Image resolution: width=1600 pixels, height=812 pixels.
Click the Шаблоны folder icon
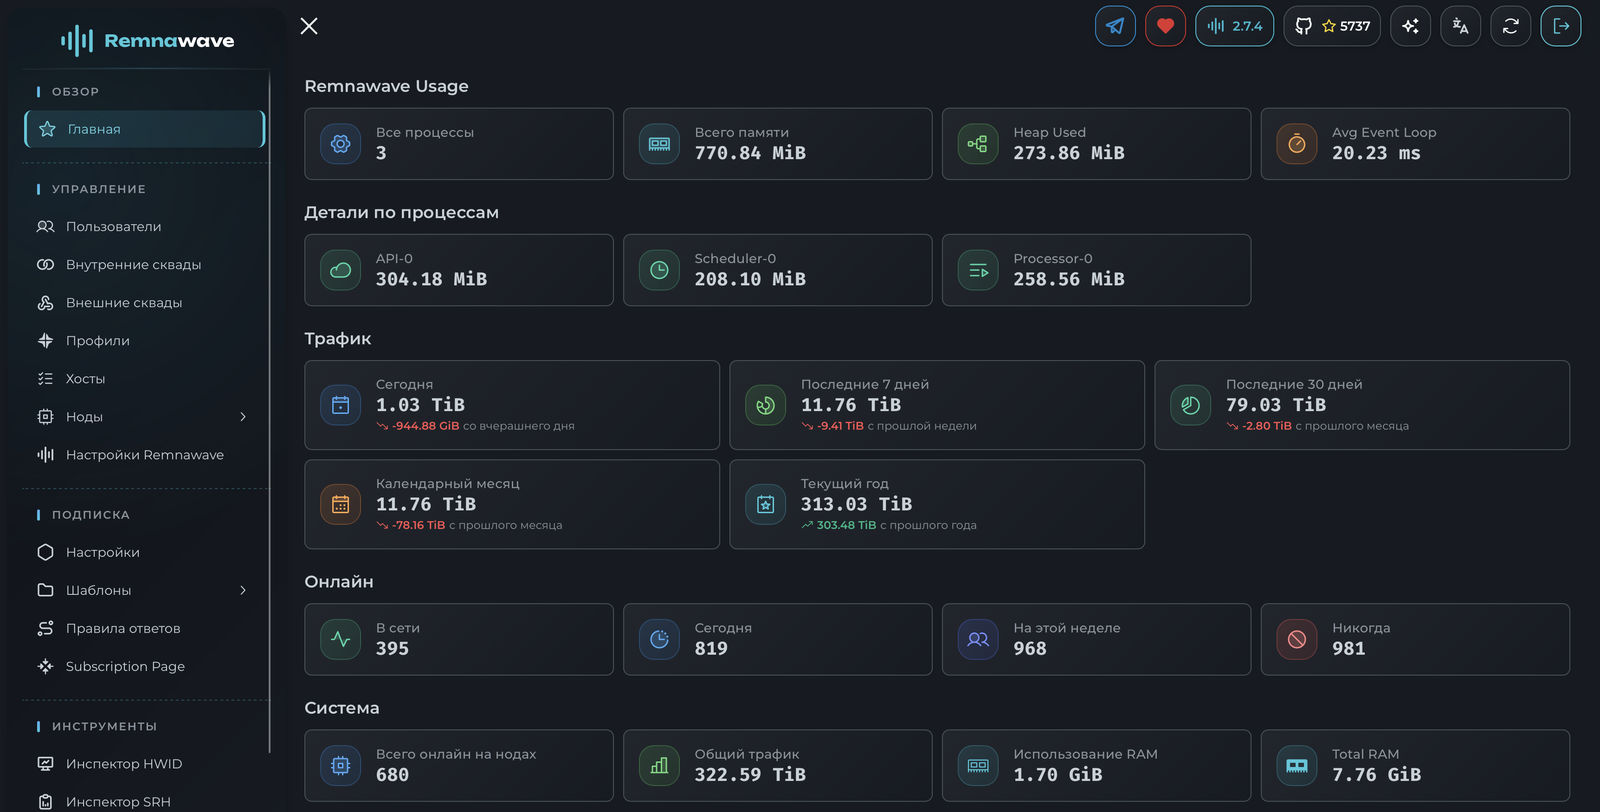[45, 590]
